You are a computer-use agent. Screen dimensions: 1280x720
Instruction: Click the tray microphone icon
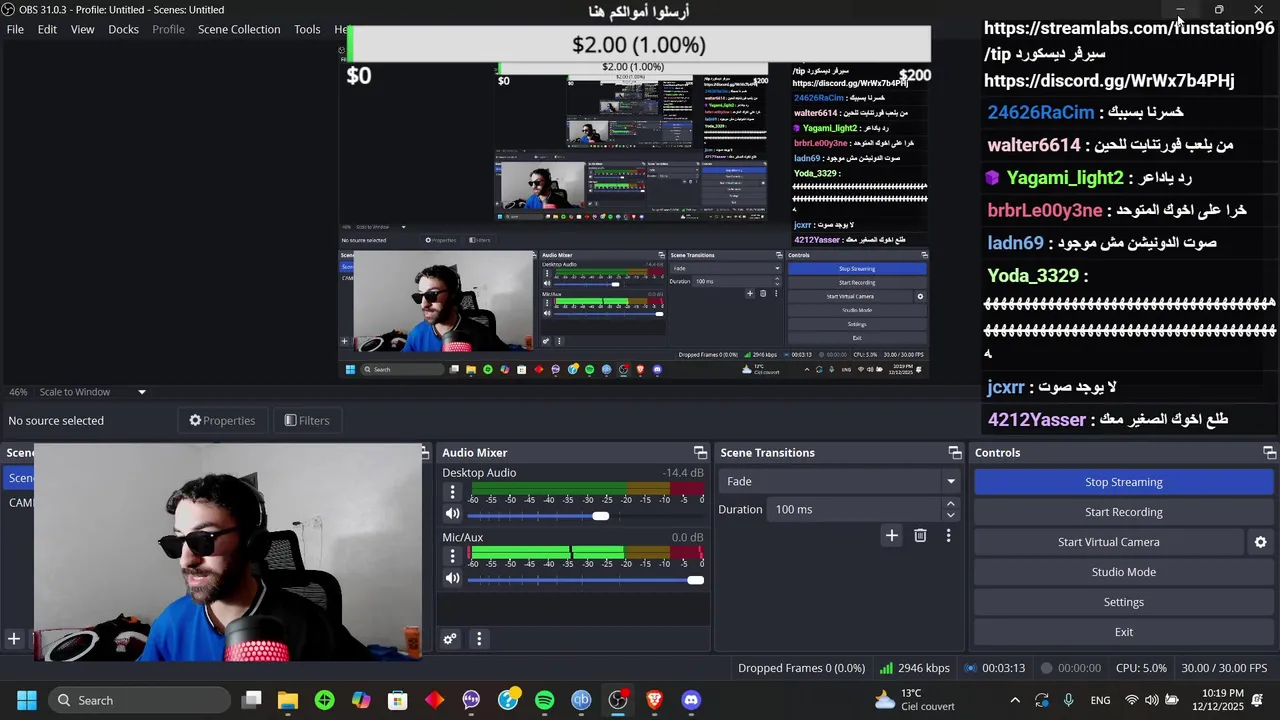coord(1069,700)
